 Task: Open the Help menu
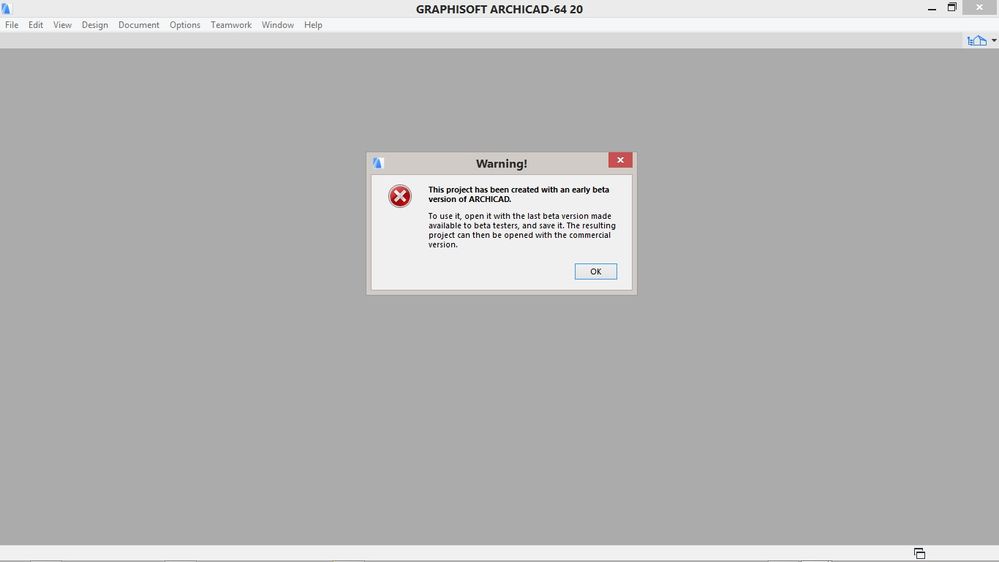click(313, 25)
